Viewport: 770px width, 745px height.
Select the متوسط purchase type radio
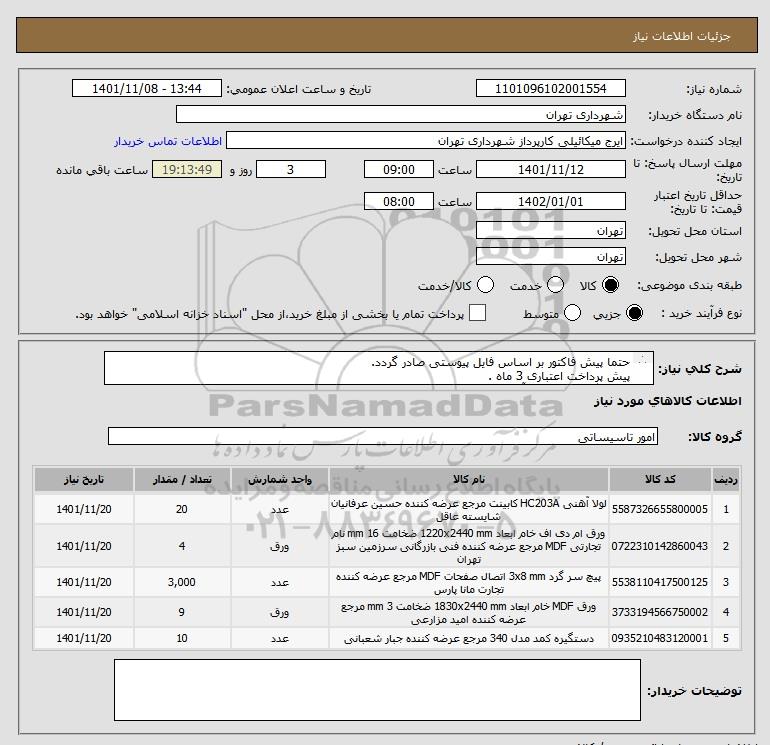[x=573, y=313]
